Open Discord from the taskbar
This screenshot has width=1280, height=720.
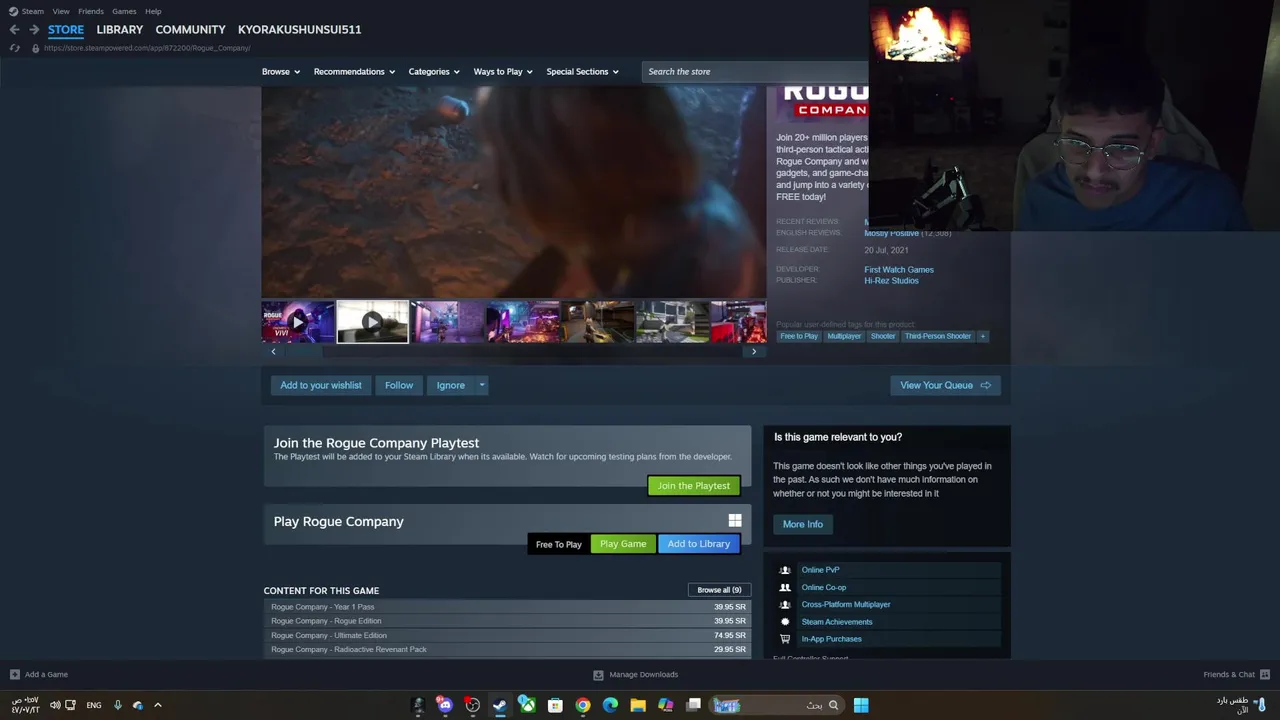pos(445,705)
